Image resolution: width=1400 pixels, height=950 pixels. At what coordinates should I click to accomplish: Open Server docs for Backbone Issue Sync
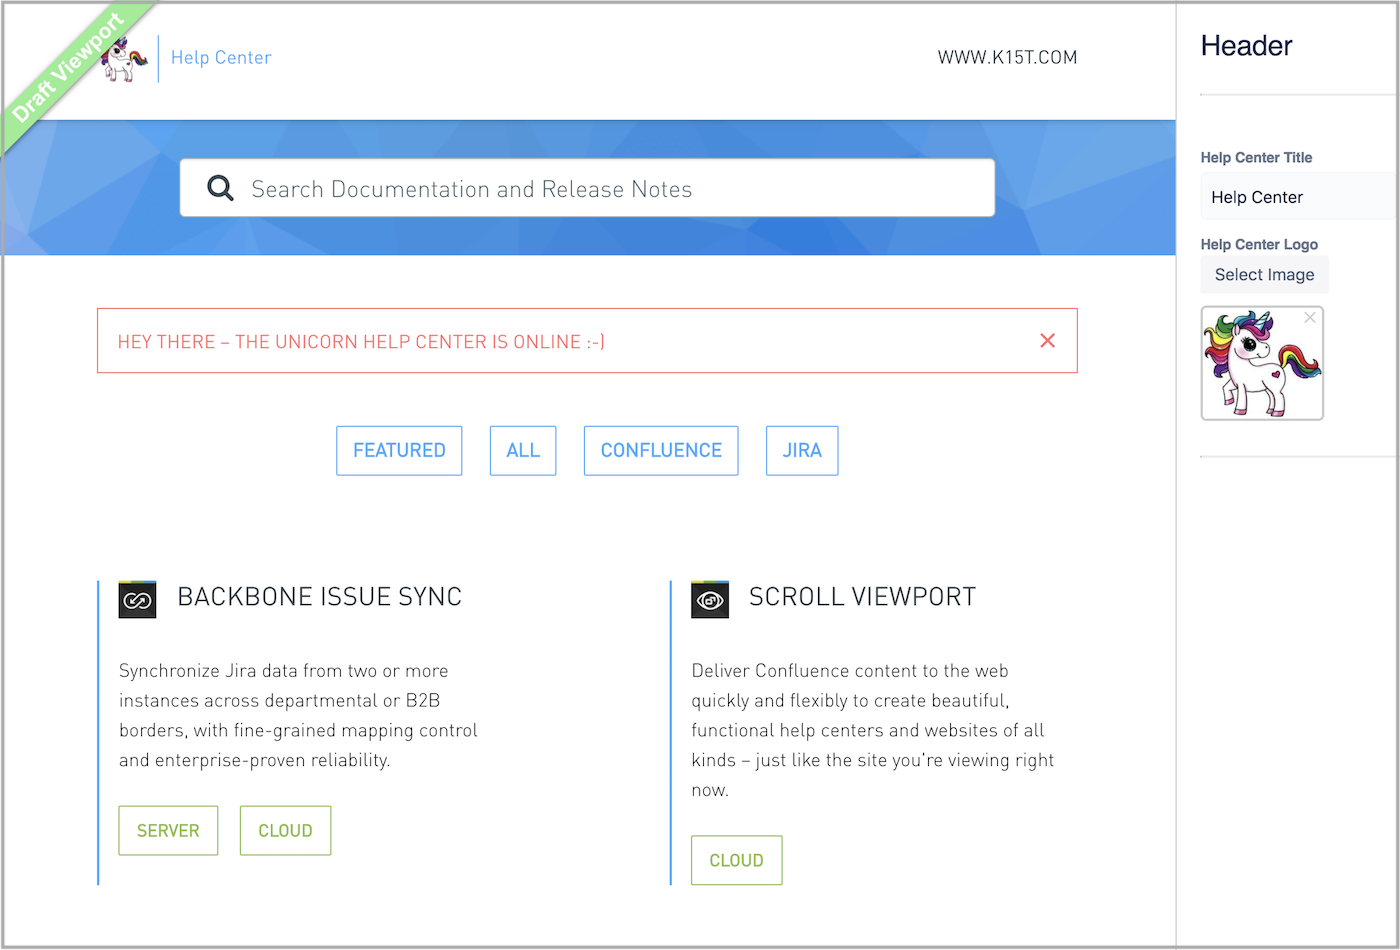coord(168,831)
